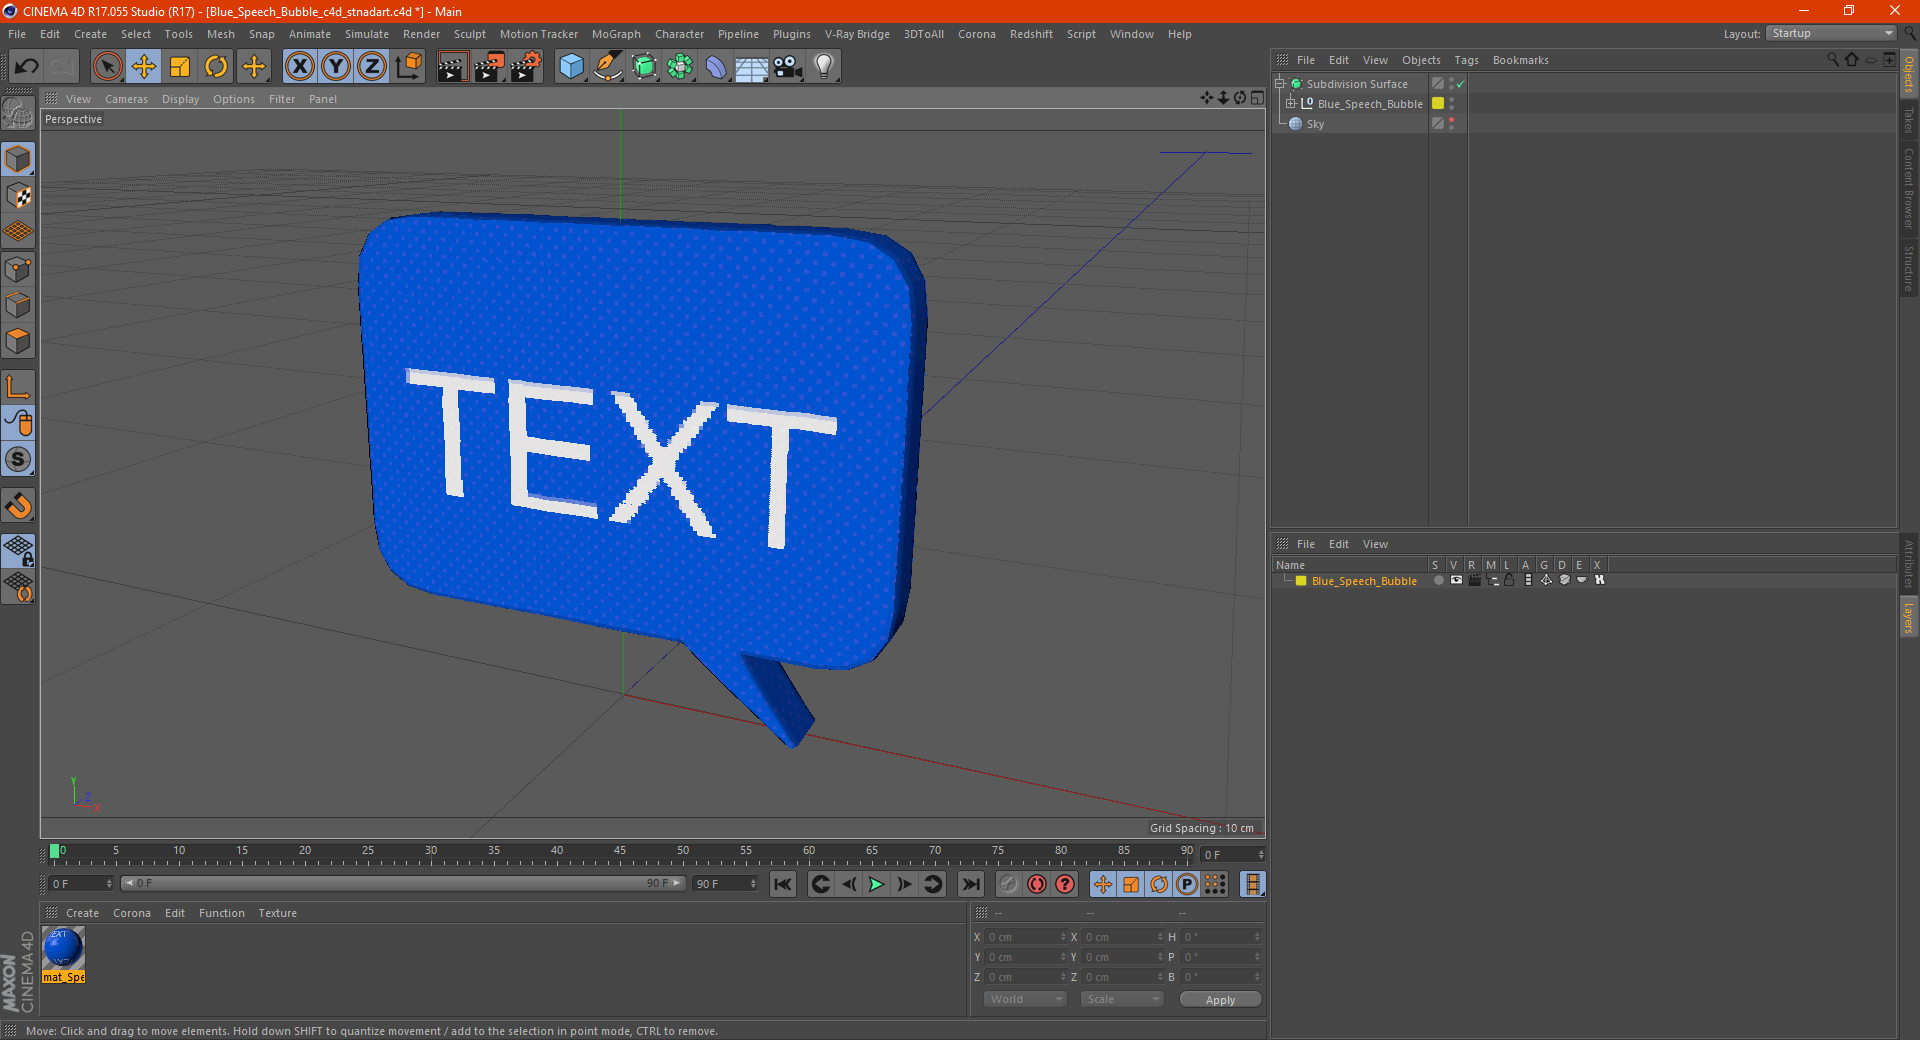The image size is (1920, 1040).
Task: Select Points mode in left toolbar
Action: coord(18,269)
